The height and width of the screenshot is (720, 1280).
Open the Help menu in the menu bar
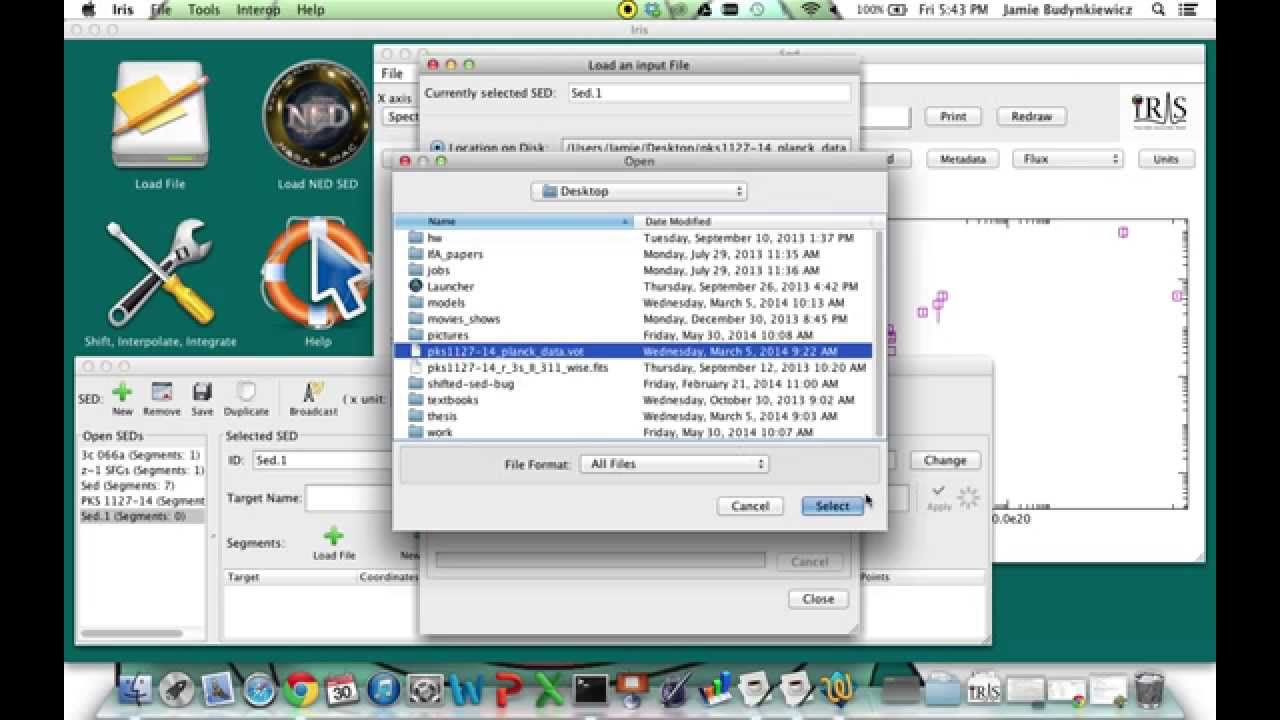pos(311,9)
